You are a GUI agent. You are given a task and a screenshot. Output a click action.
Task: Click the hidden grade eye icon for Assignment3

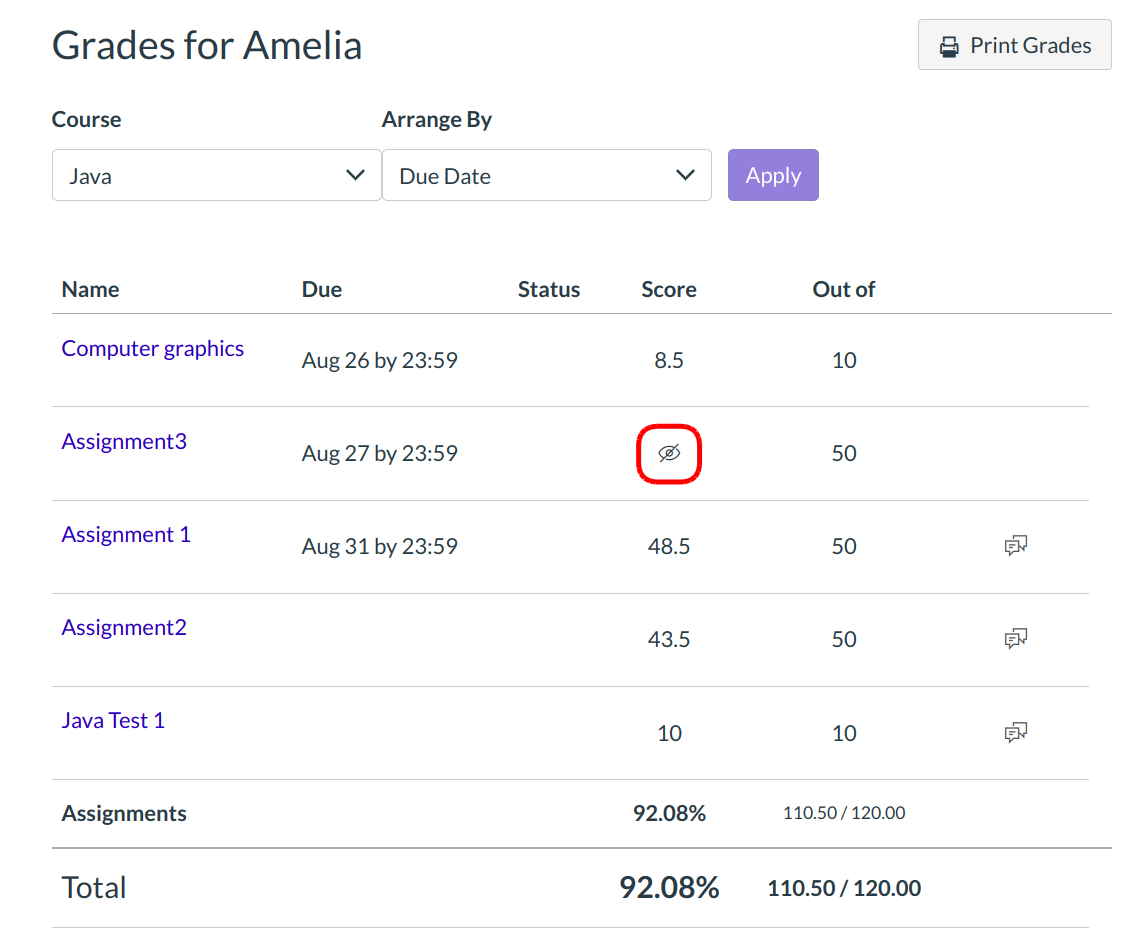pos(669,453)
